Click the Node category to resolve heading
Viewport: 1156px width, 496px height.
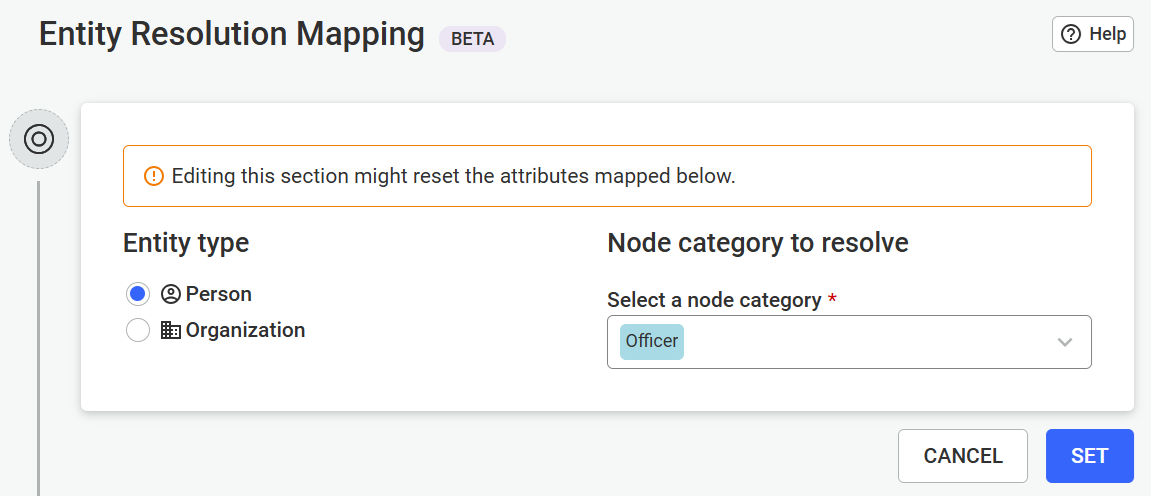coord(758,242)
